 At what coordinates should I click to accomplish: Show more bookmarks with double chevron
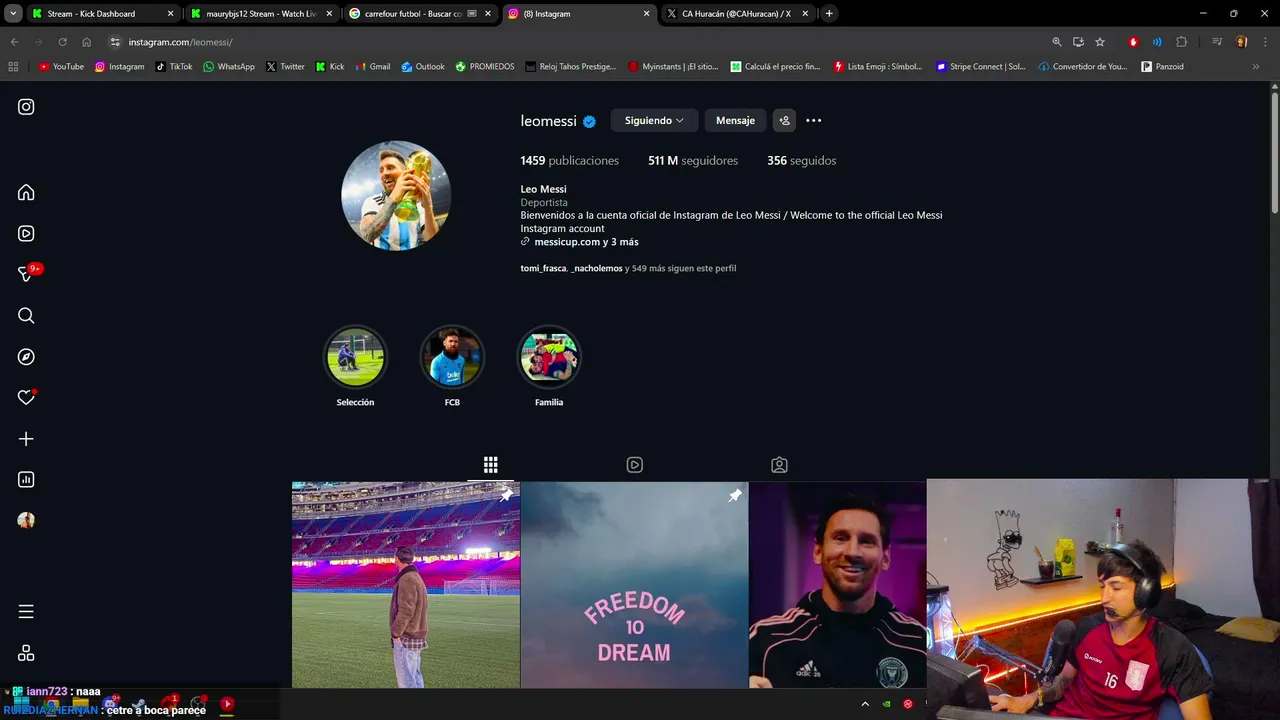[x=1256, y=67]
